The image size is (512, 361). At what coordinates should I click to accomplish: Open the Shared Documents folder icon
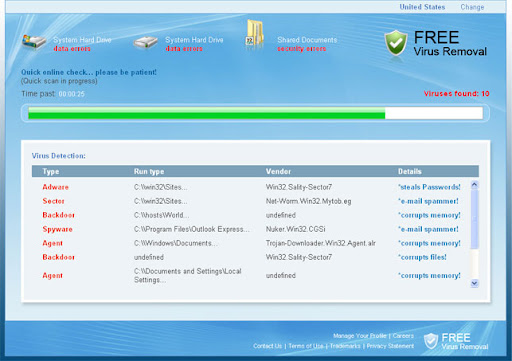(254, 35)
